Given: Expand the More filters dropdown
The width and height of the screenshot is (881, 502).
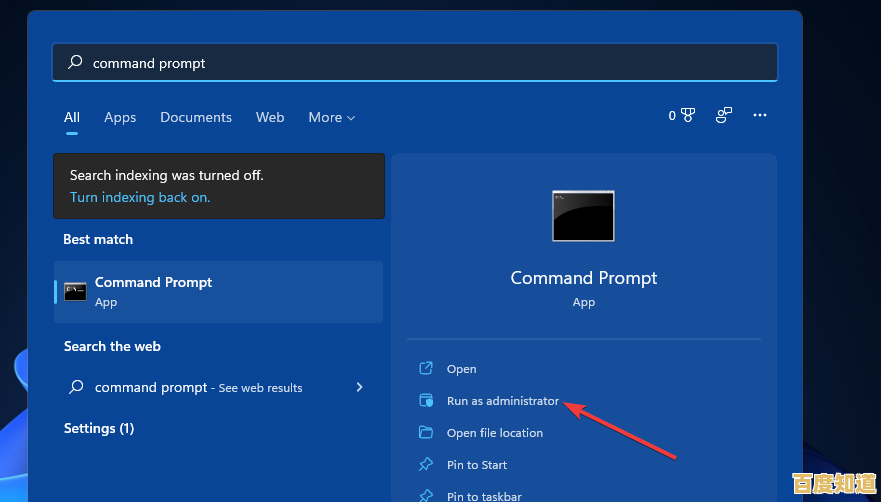Looking at the screenshot, I should pyautogui.click(x=331, y=118).
